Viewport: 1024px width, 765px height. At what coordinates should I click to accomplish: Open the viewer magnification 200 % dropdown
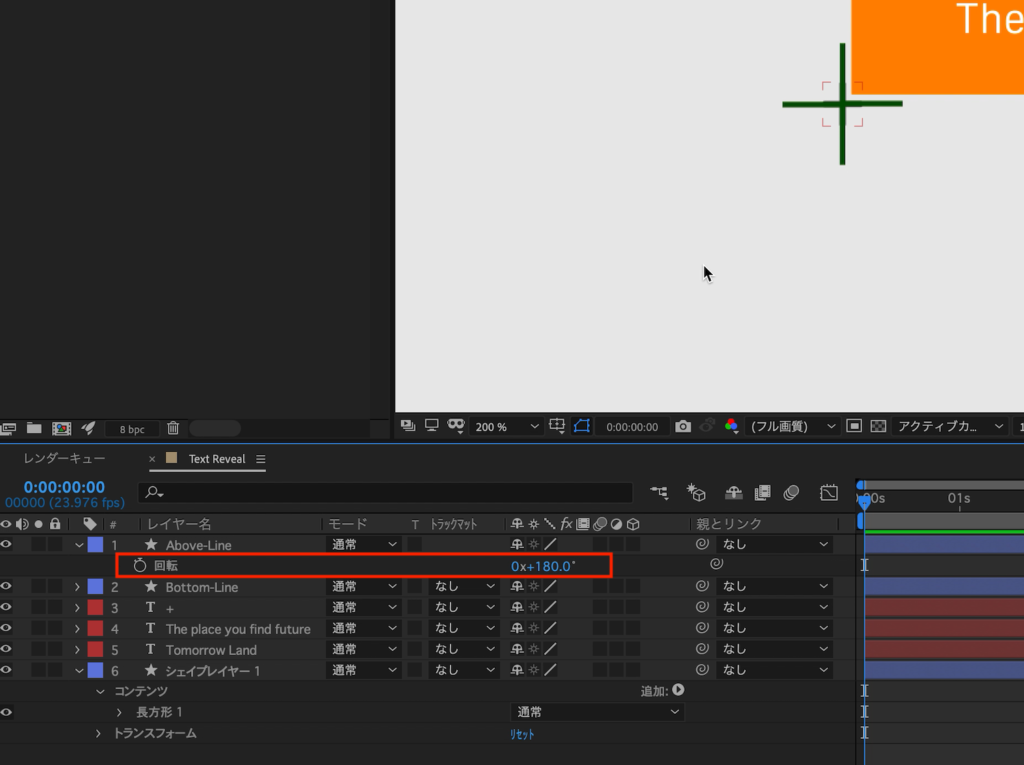(x=507, y=426)
